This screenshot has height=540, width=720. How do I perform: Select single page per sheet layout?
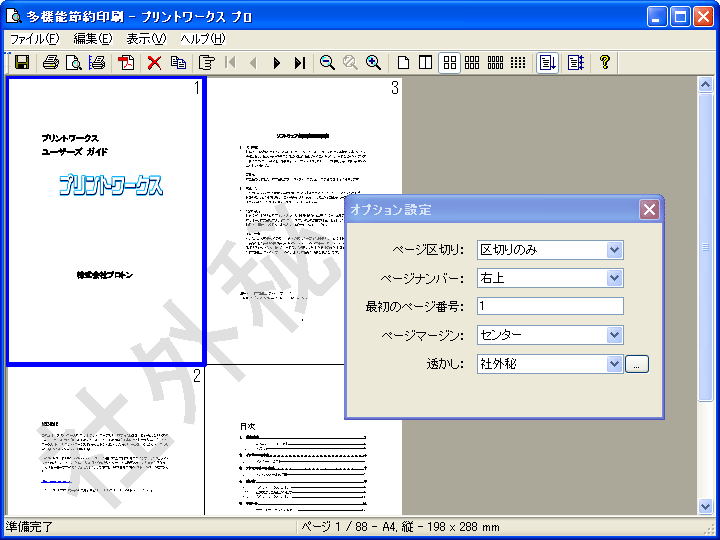pos(403,62)
